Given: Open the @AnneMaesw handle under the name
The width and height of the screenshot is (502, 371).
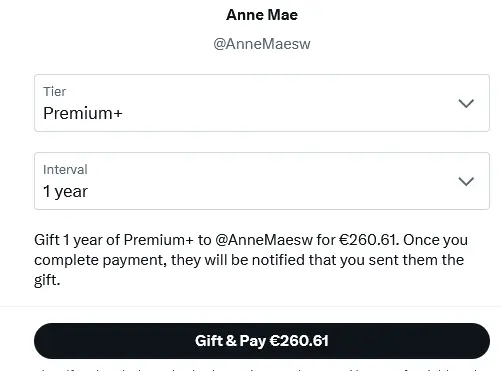Looking at the screenshot, I should tap(262, 44).
